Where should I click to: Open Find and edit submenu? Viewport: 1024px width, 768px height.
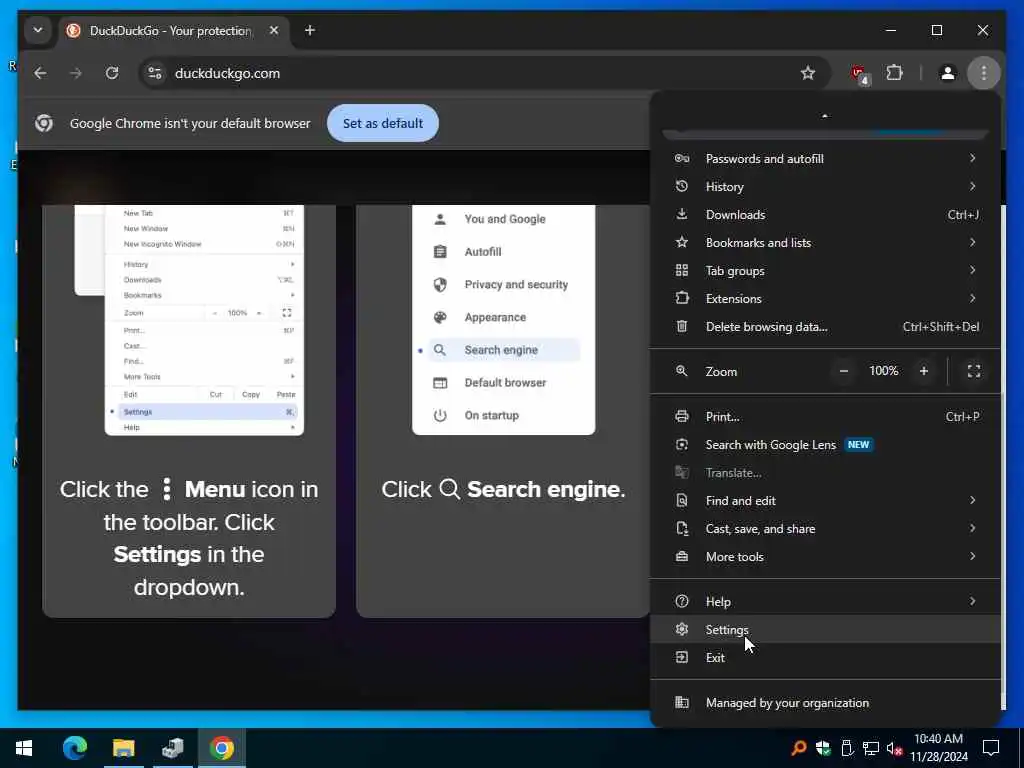click(x=825, y=501)
